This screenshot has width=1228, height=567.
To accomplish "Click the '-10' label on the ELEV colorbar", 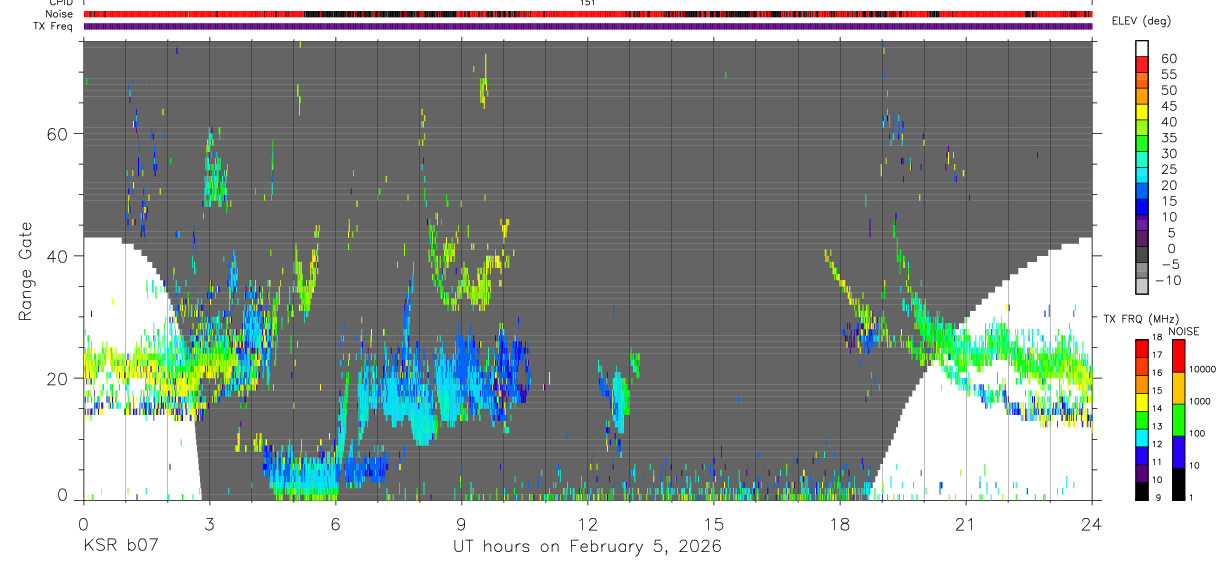I will point(1167,280).
